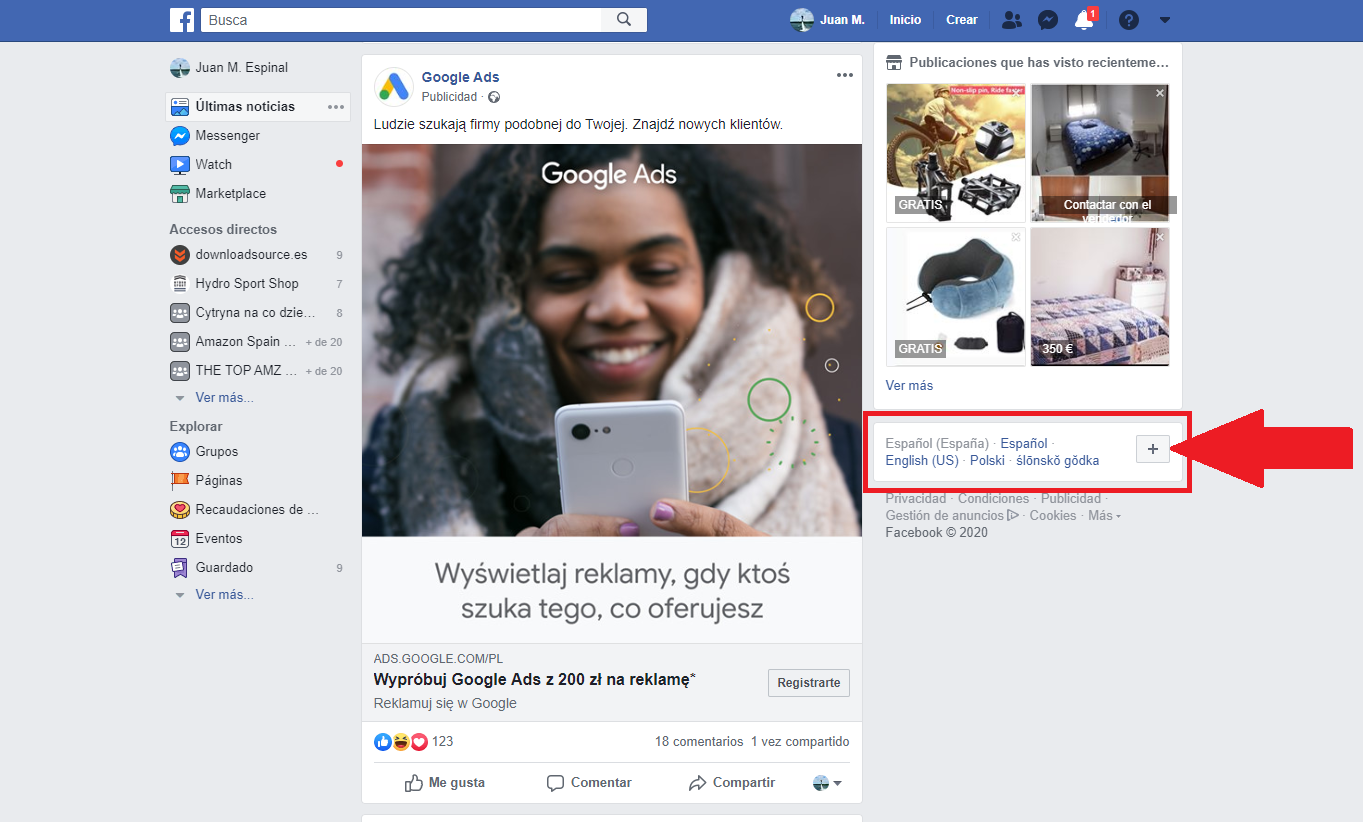The height and width of the screenshot is (822, 1363).
Task: Open the notifications bell icon
Action: 1084,20
